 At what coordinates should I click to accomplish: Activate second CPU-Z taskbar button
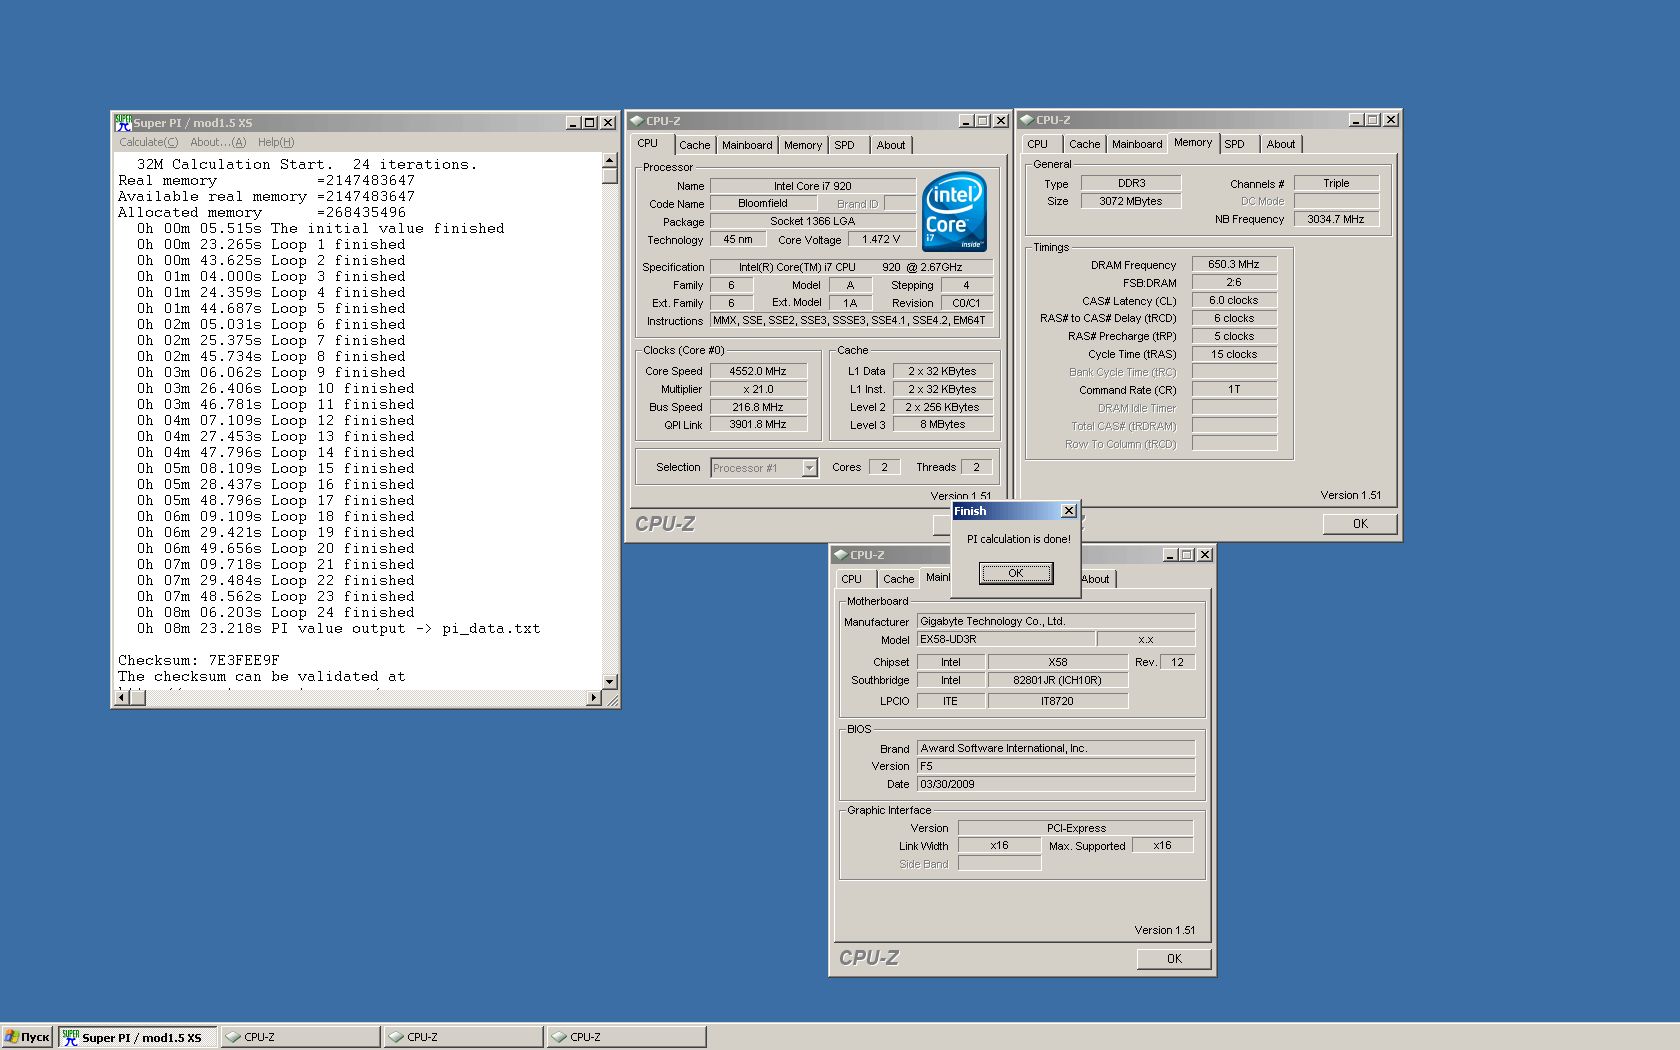(x=463, y=1037)
